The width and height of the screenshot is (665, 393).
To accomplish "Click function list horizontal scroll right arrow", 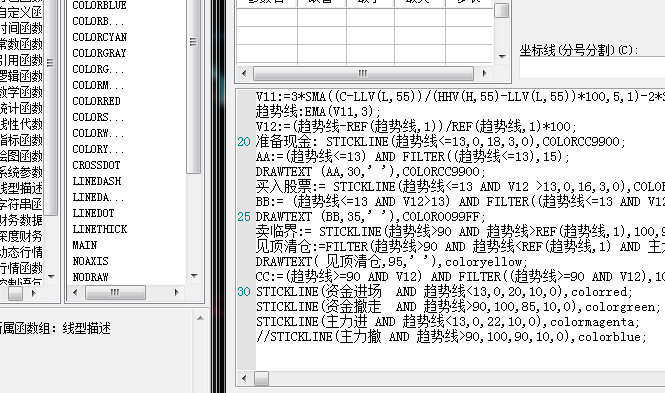I will 176,292.
